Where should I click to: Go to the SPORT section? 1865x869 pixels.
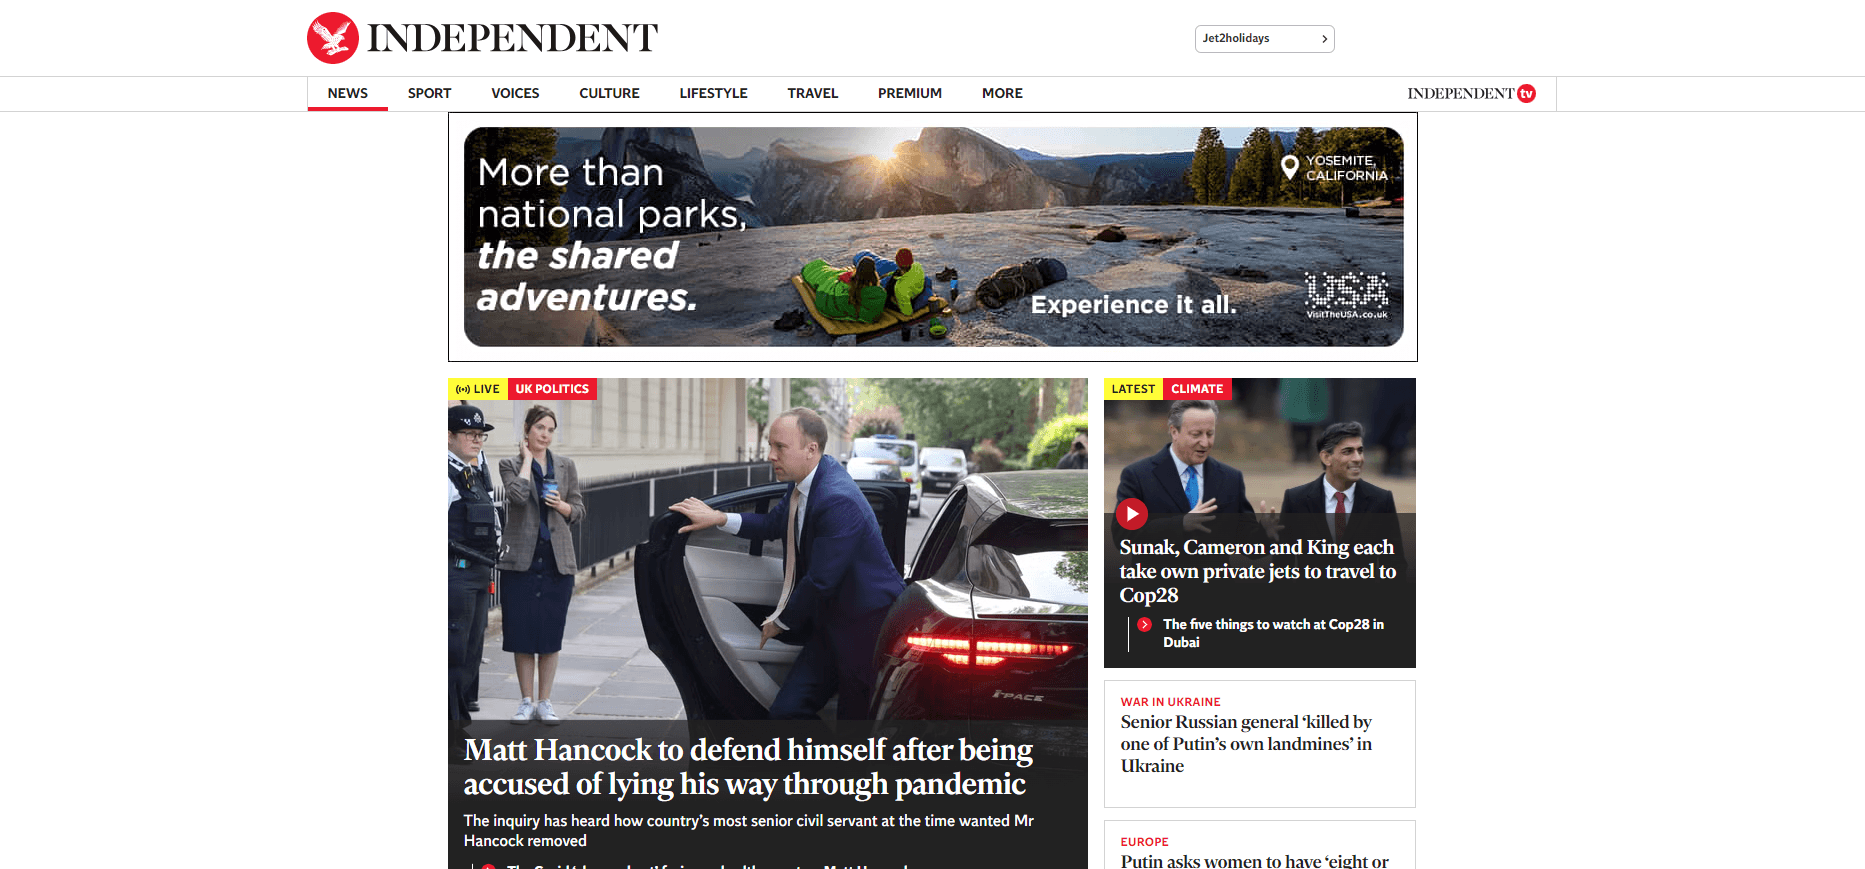pyautogui.click(x=429, y=93)
